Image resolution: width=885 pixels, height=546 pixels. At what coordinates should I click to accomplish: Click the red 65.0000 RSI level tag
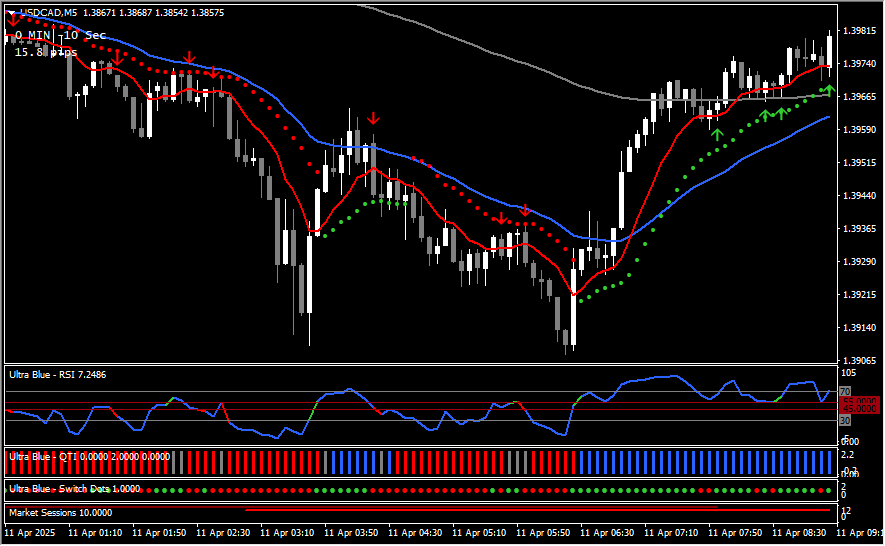click(859, 401)
